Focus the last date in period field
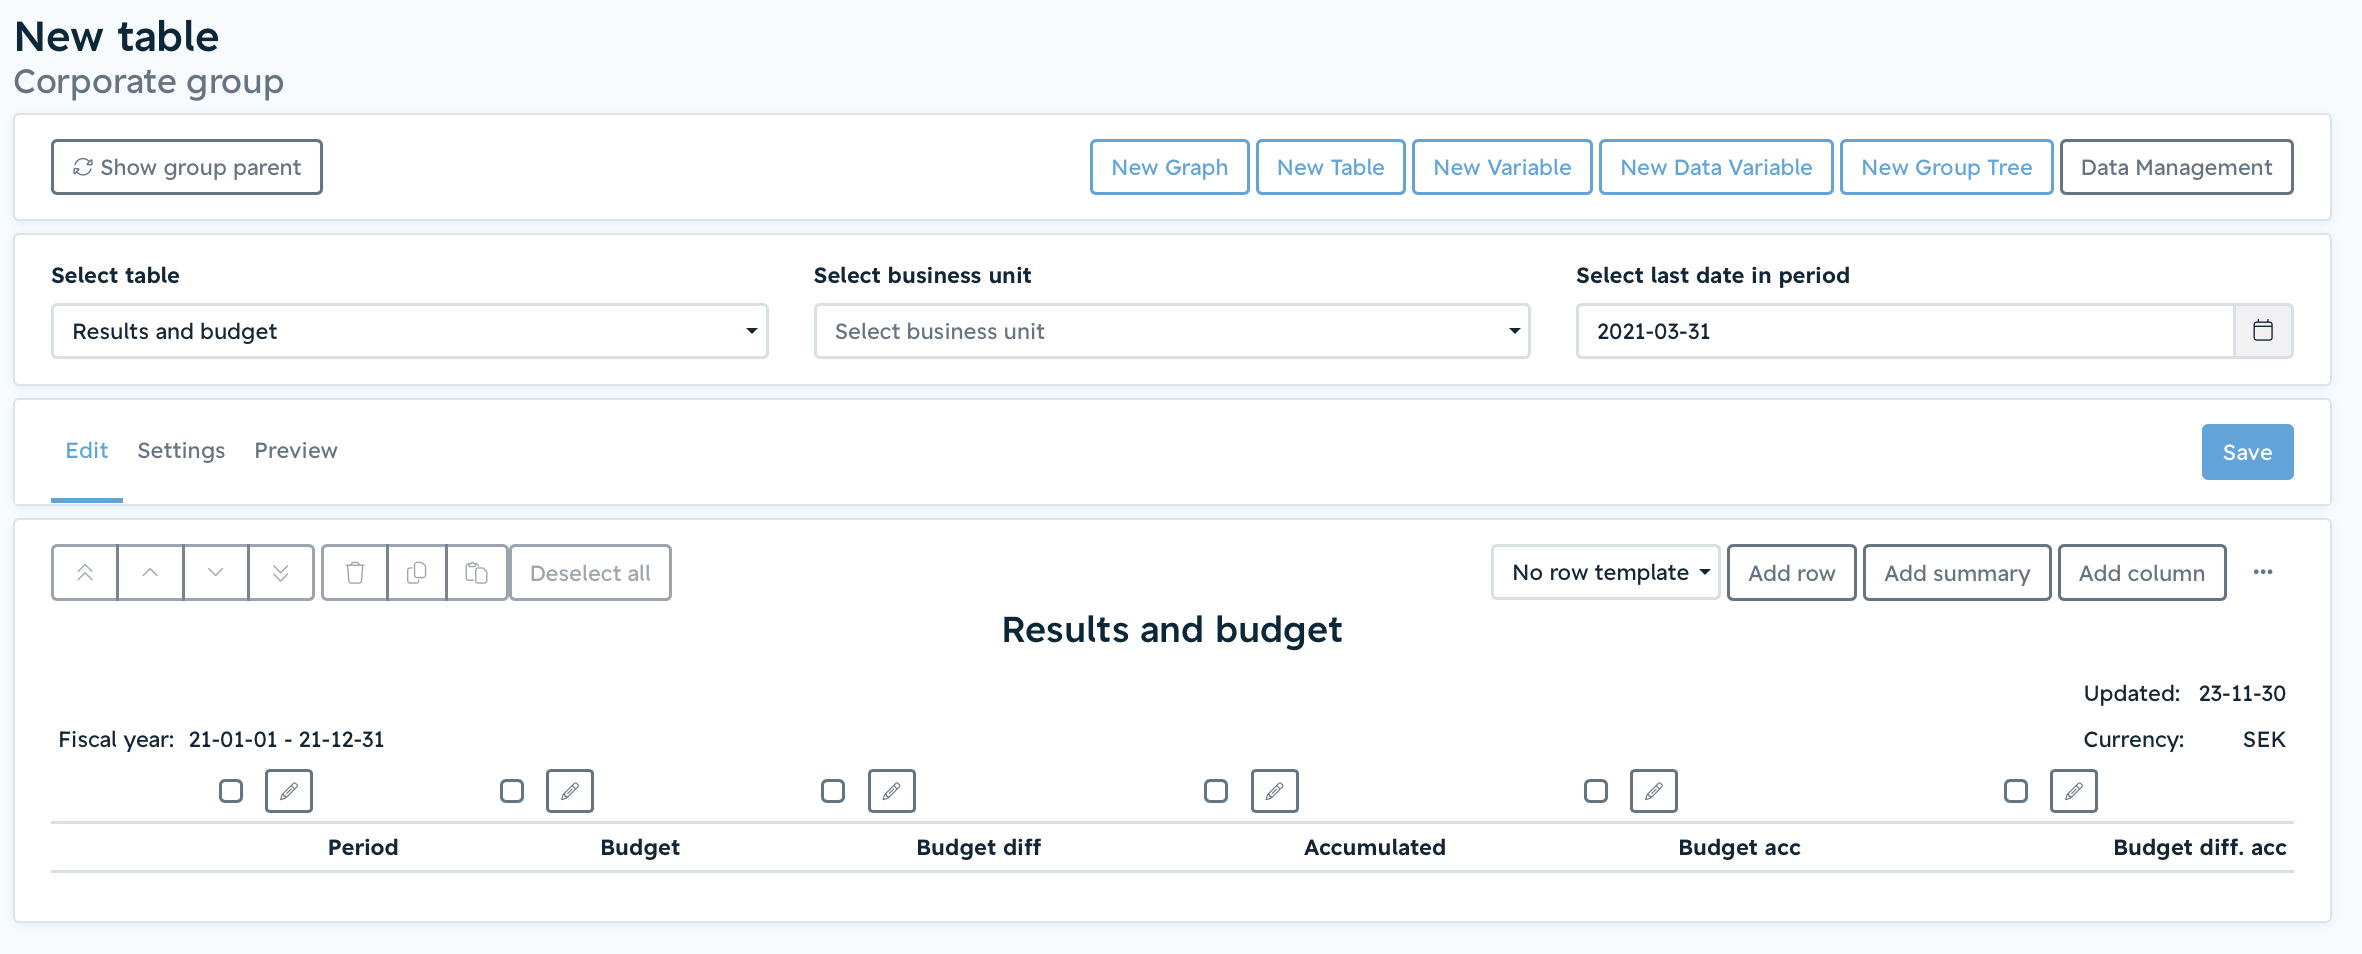This screenshot has width=2362, height=954. point(1906,331)
